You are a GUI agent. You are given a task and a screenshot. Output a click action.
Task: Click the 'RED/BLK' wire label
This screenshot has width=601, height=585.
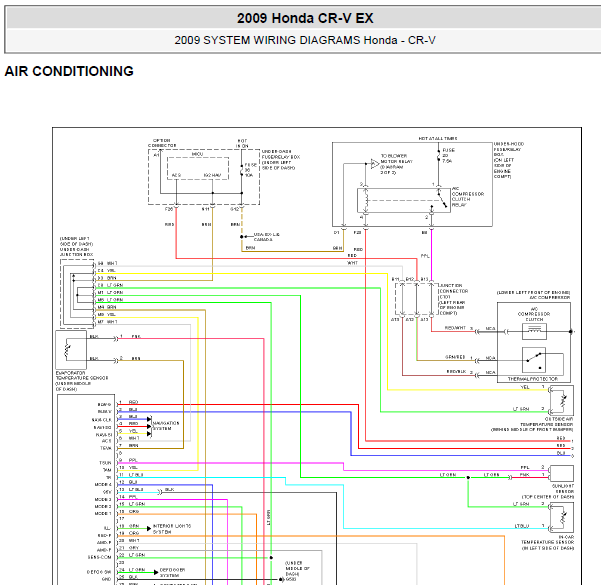coord(456,371)
